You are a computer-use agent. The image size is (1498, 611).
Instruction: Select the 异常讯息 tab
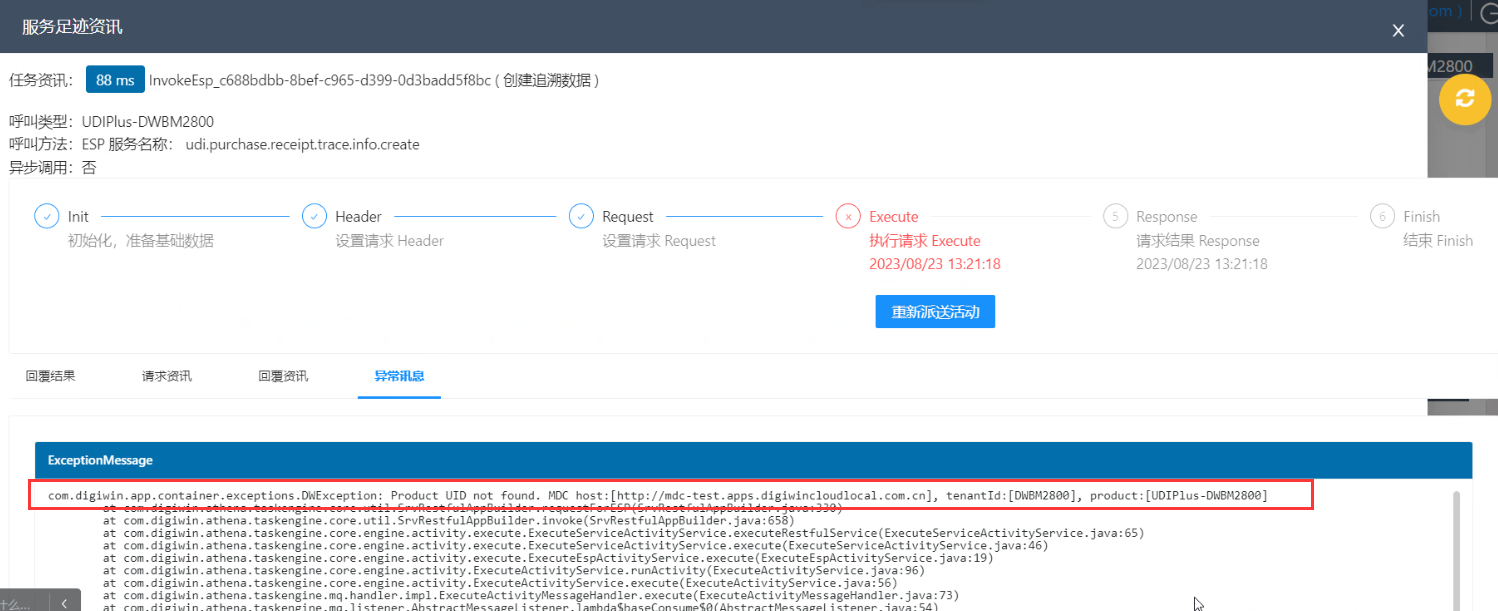tap(399, 376)
